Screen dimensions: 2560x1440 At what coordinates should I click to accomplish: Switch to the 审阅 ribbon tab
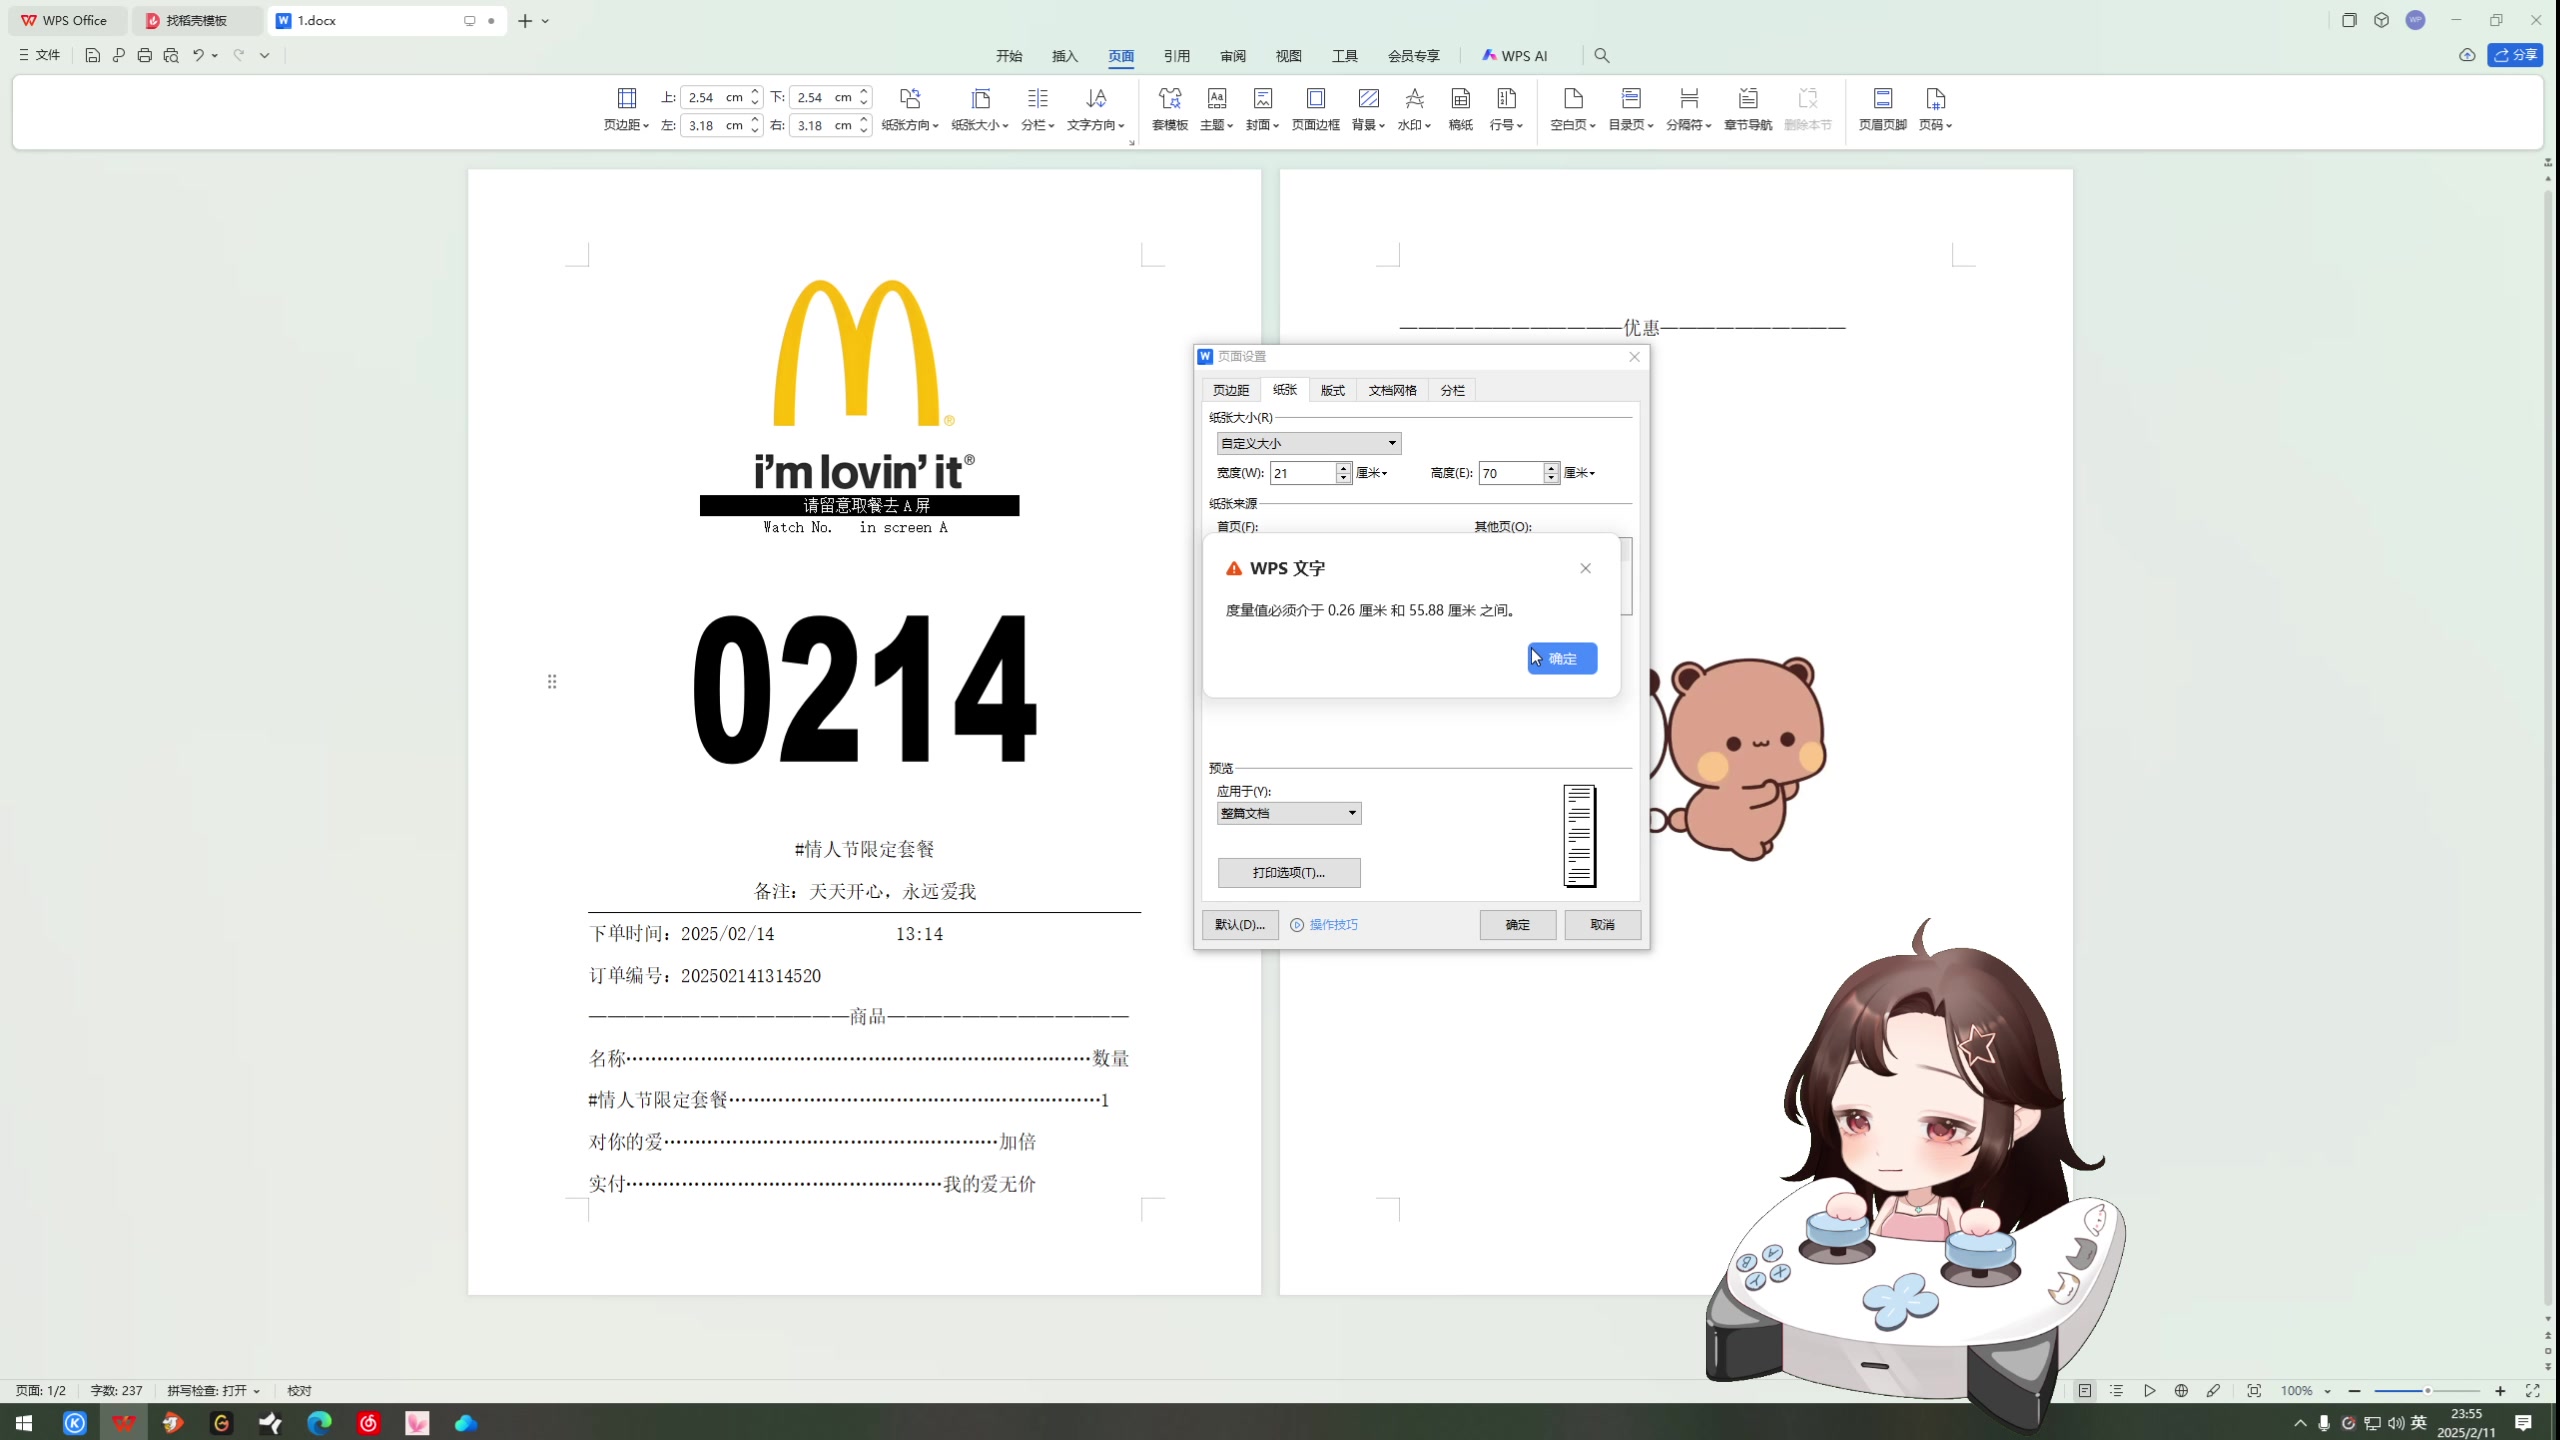click(1233, 56)
